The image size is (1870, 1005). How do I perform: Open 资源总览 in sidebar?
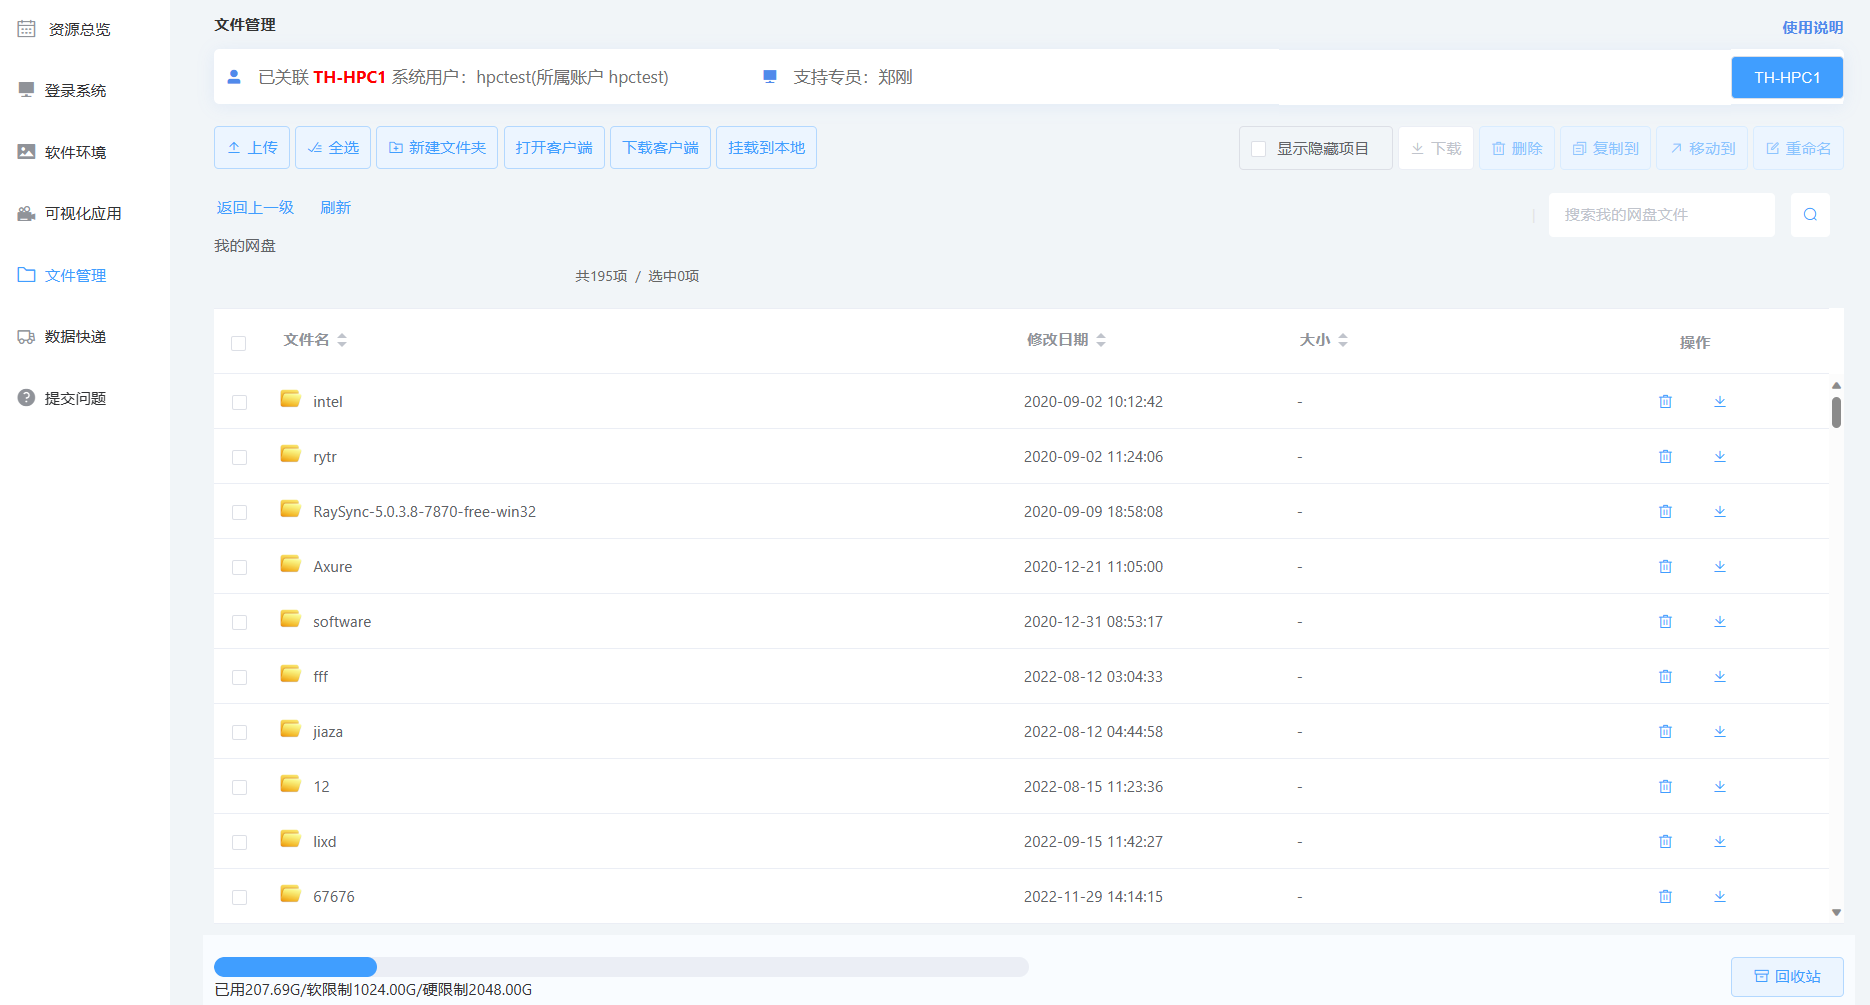pyautogui.click(x=64, y=29)
